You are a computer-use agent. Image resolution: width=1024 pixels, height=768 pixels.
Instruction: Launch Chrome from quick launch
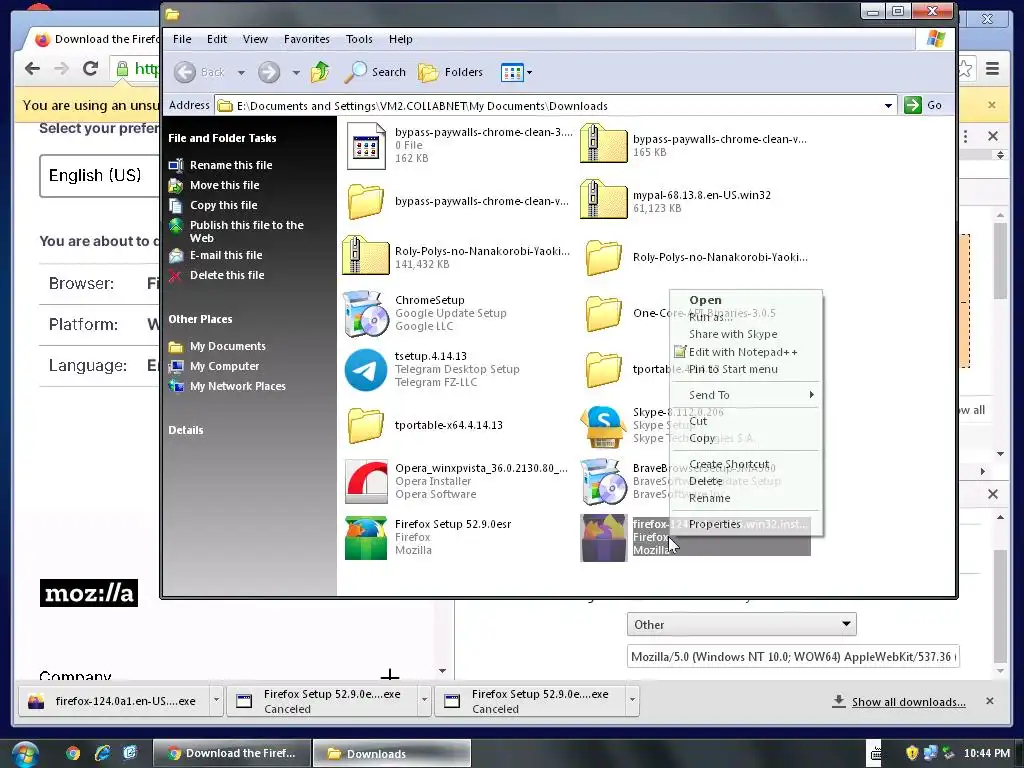[x=72, y=754]
